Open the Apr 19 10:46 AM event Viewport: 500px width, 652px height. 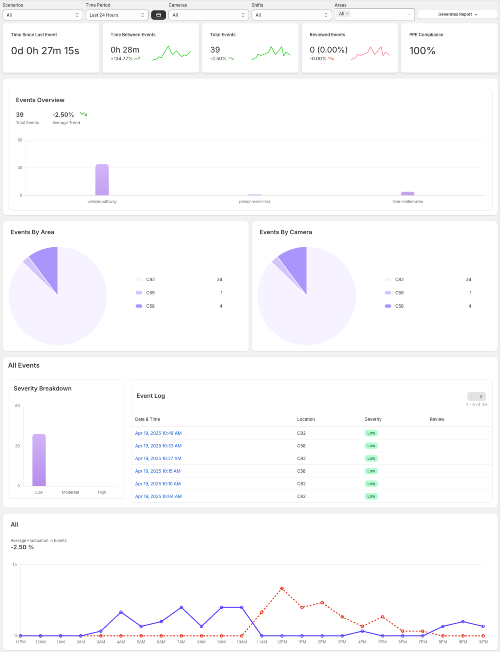(158, 433)
